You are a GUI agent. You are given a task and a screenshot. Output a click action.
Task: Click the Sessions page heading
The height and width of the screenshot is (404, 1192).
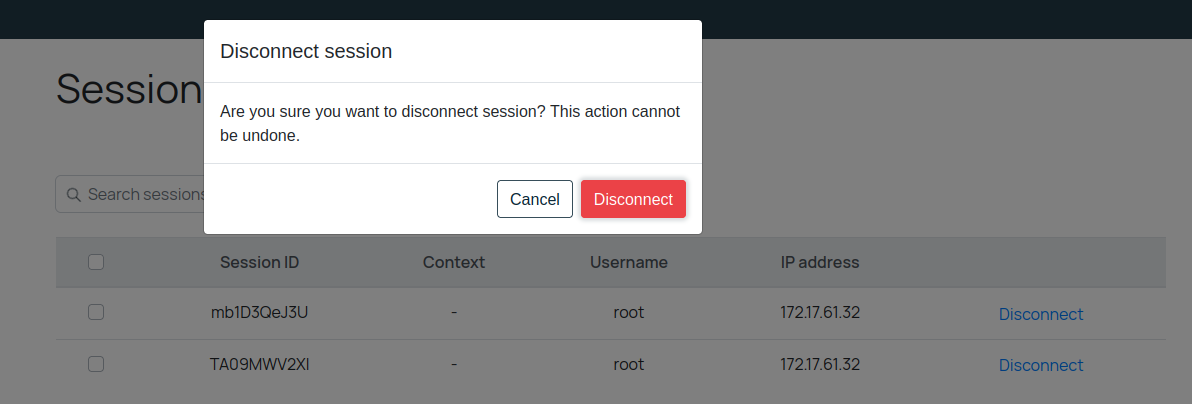pyautogui.click(x=130, y=90)
